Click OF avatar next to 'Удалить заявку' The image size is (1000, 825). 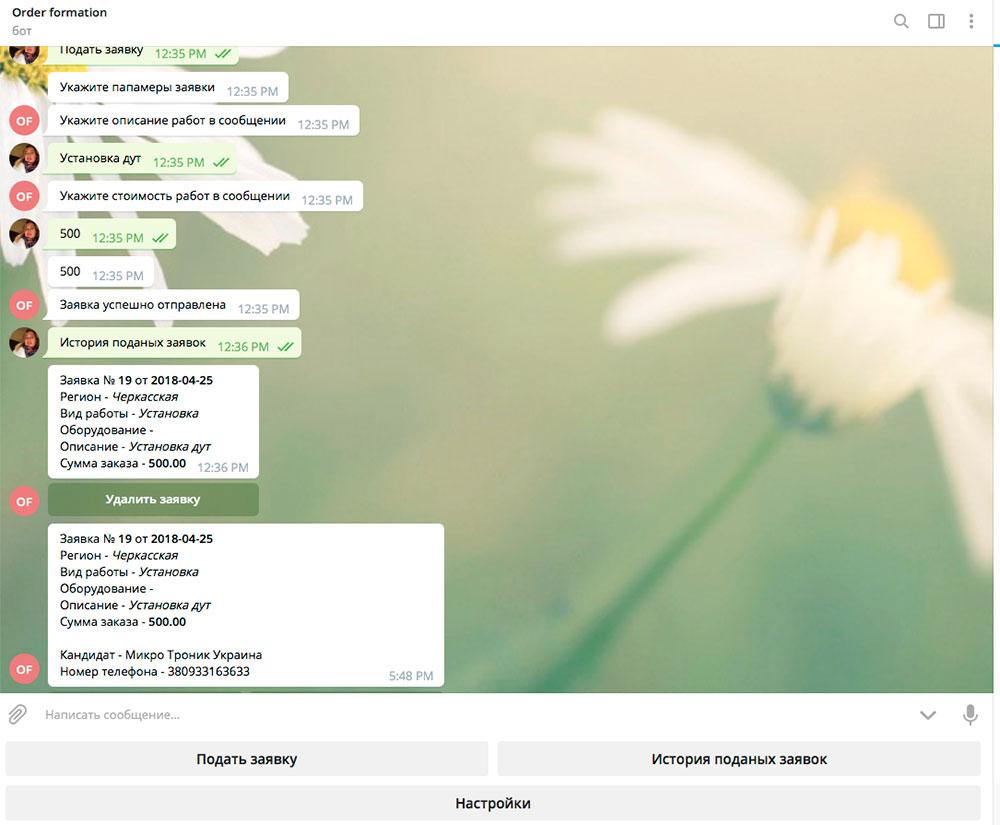click(24, 502)
